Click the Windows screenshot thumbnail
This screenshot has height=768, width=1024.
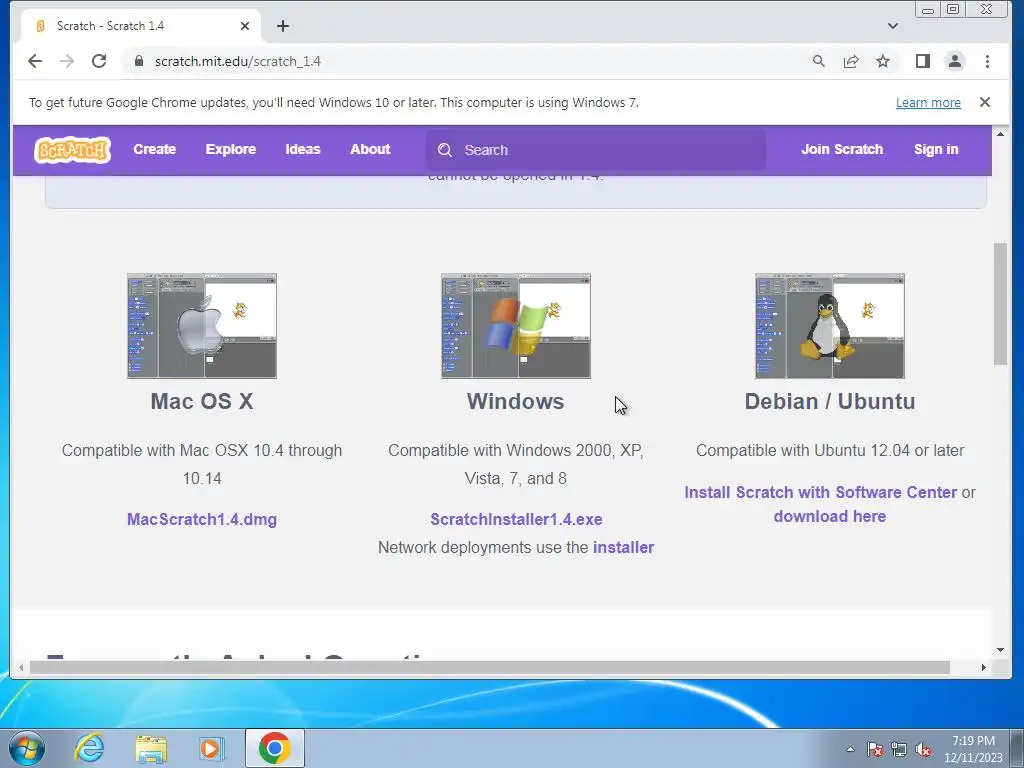(x=516, y=326)
